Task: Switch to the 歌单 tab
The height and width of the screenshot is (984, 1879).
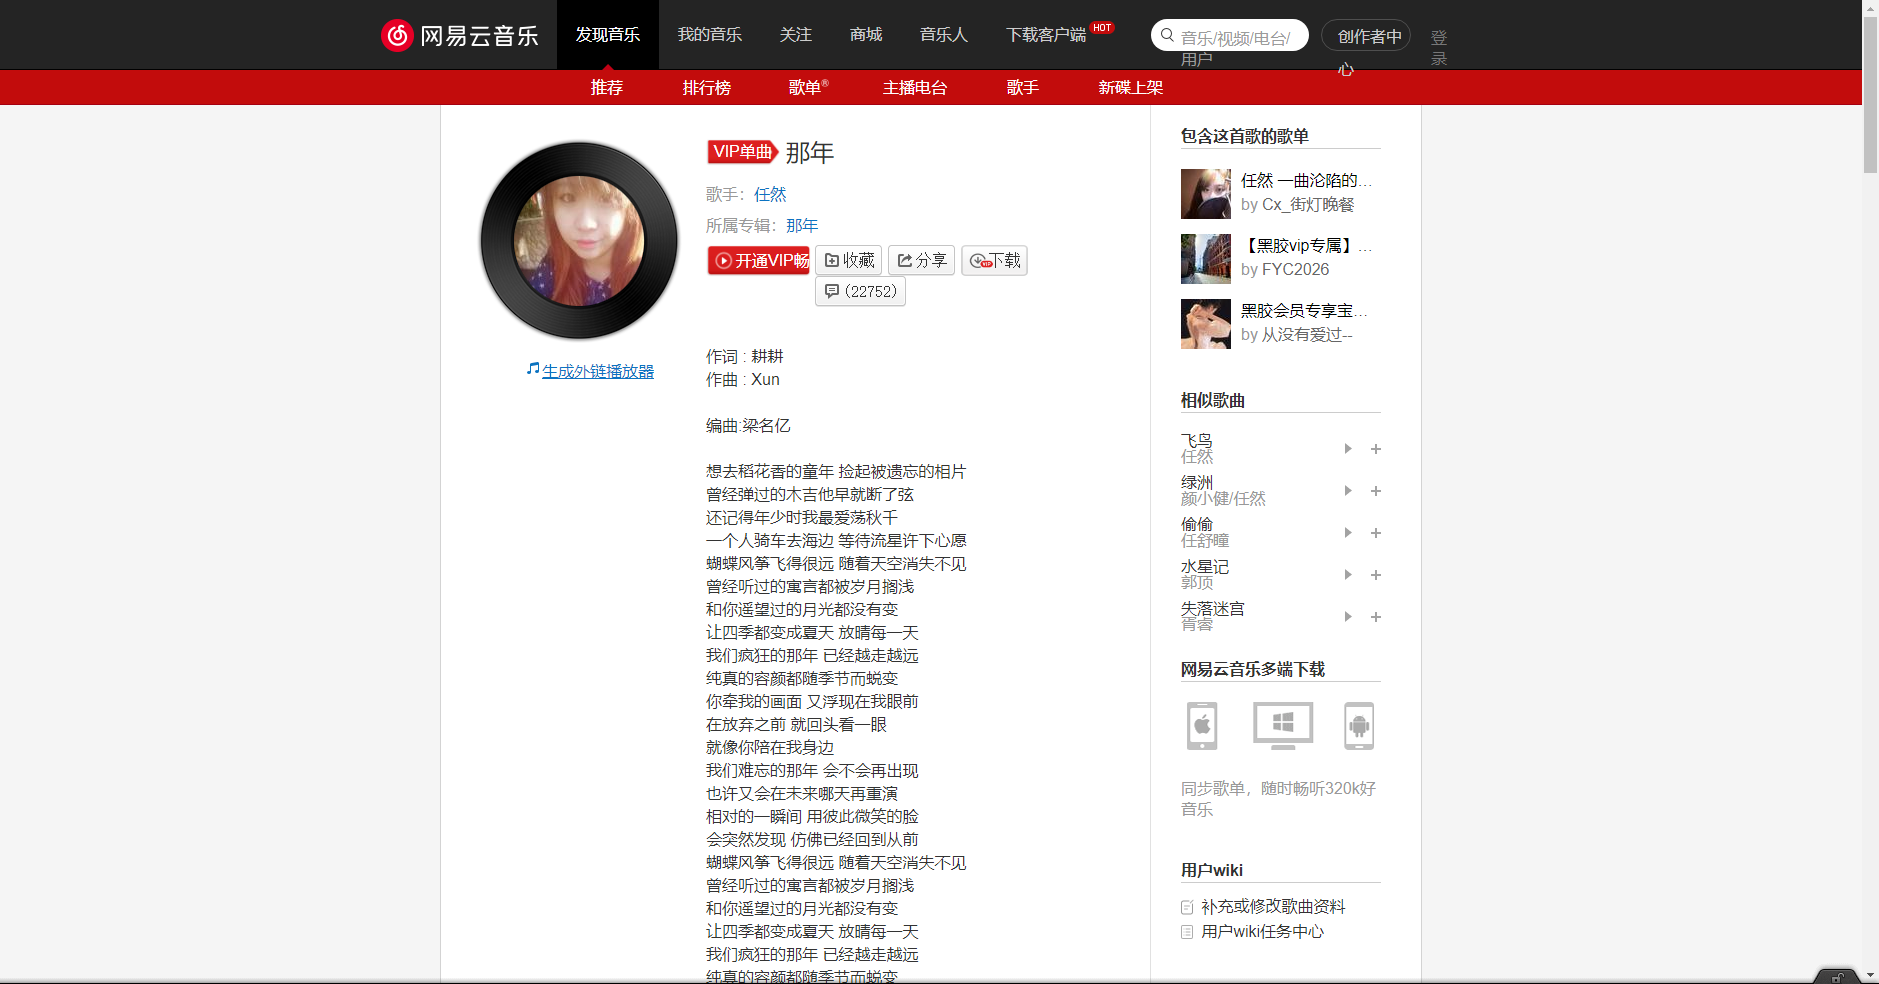Action: tap(808, 87)
